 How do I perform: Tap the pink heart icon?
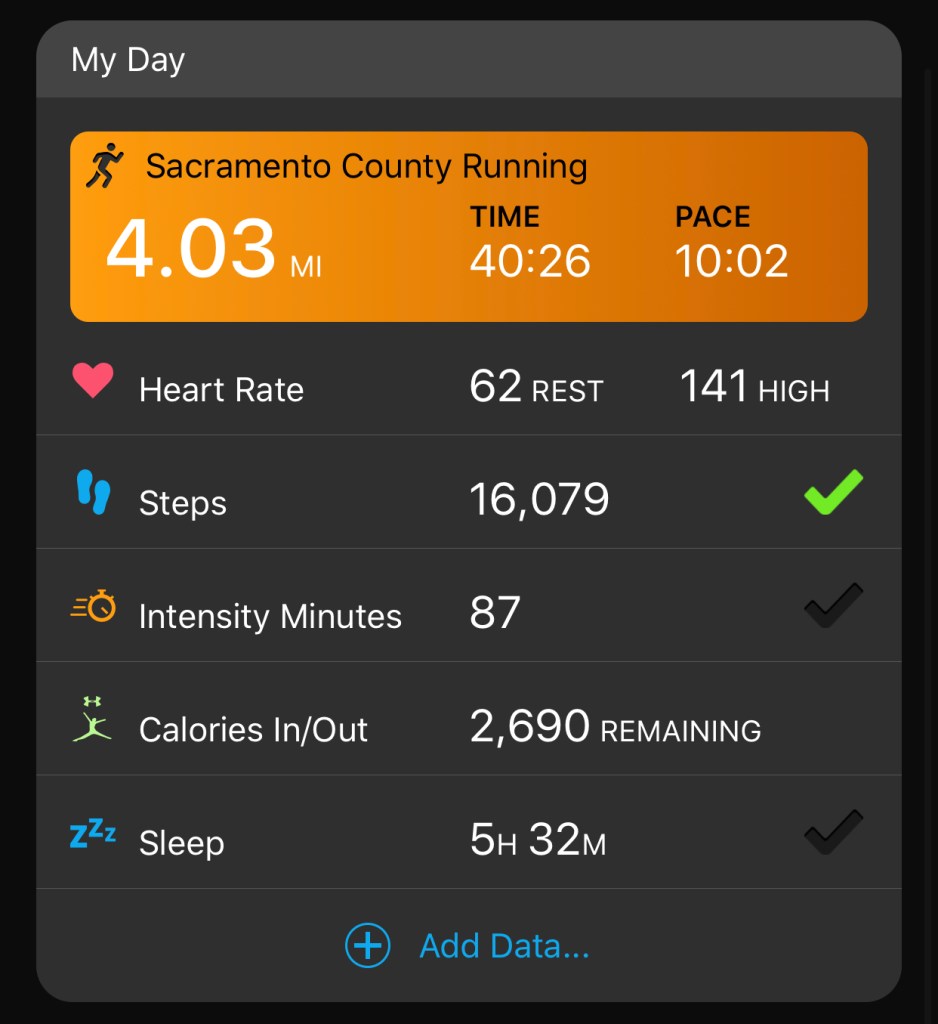(x=93, y=382)
